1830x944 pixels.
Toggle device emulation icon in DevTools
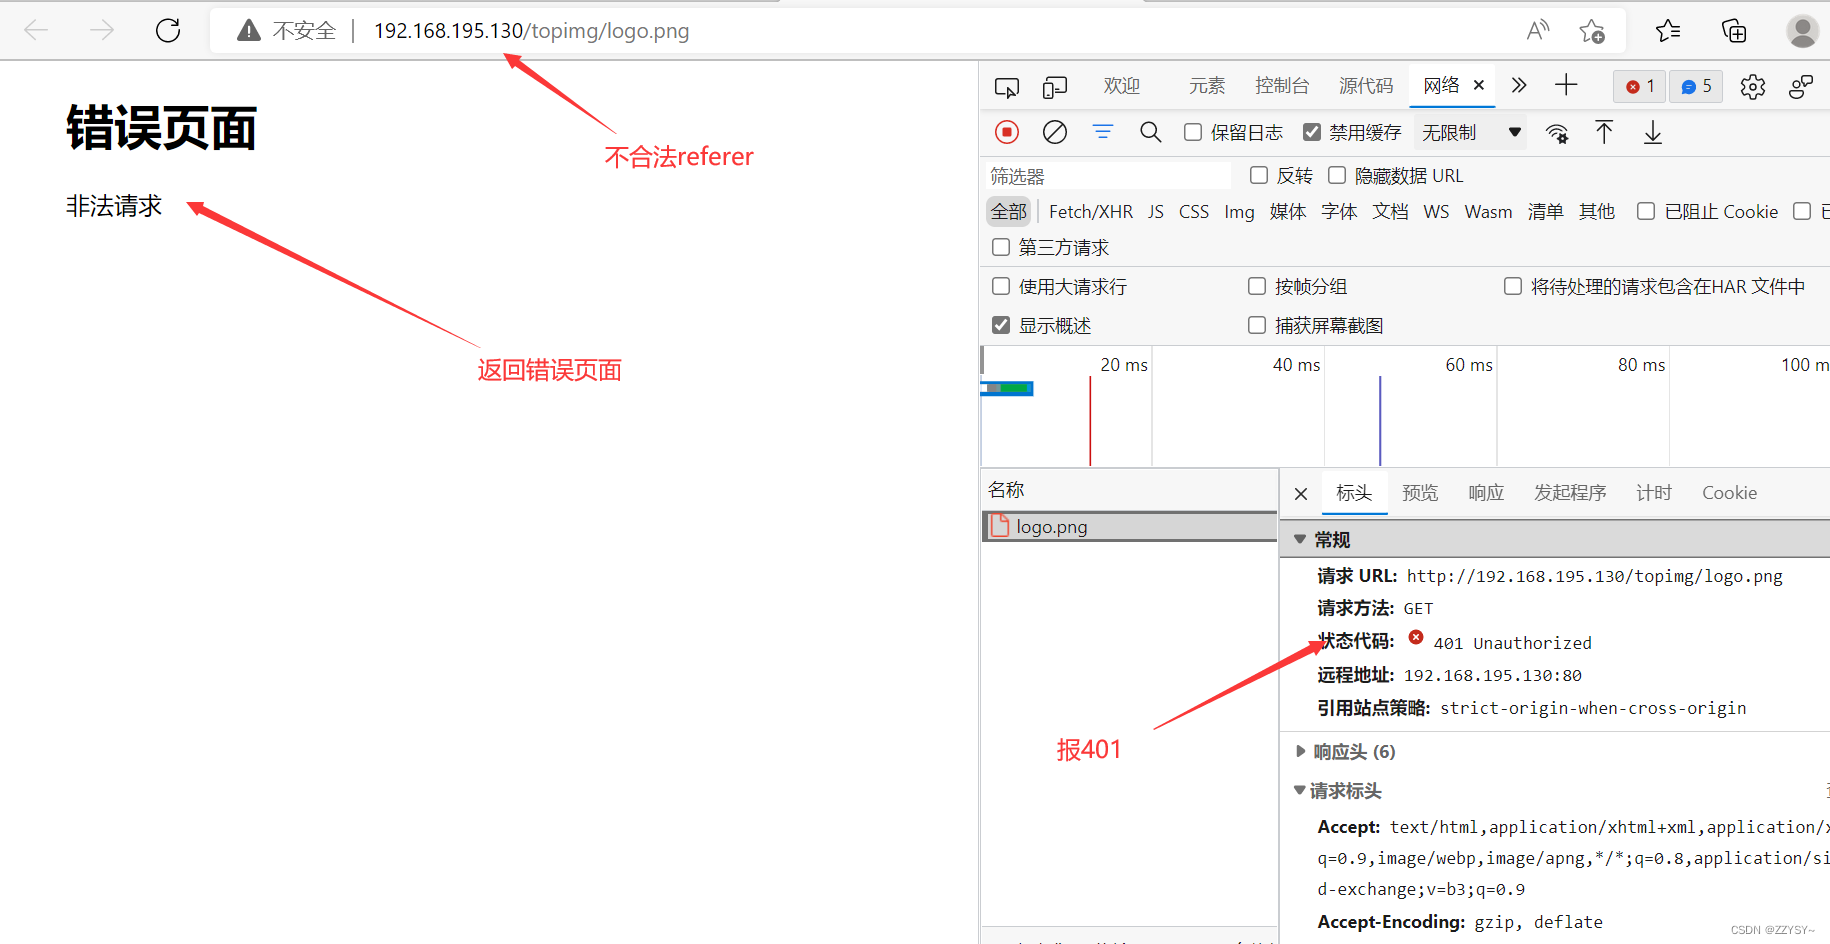1055,87
